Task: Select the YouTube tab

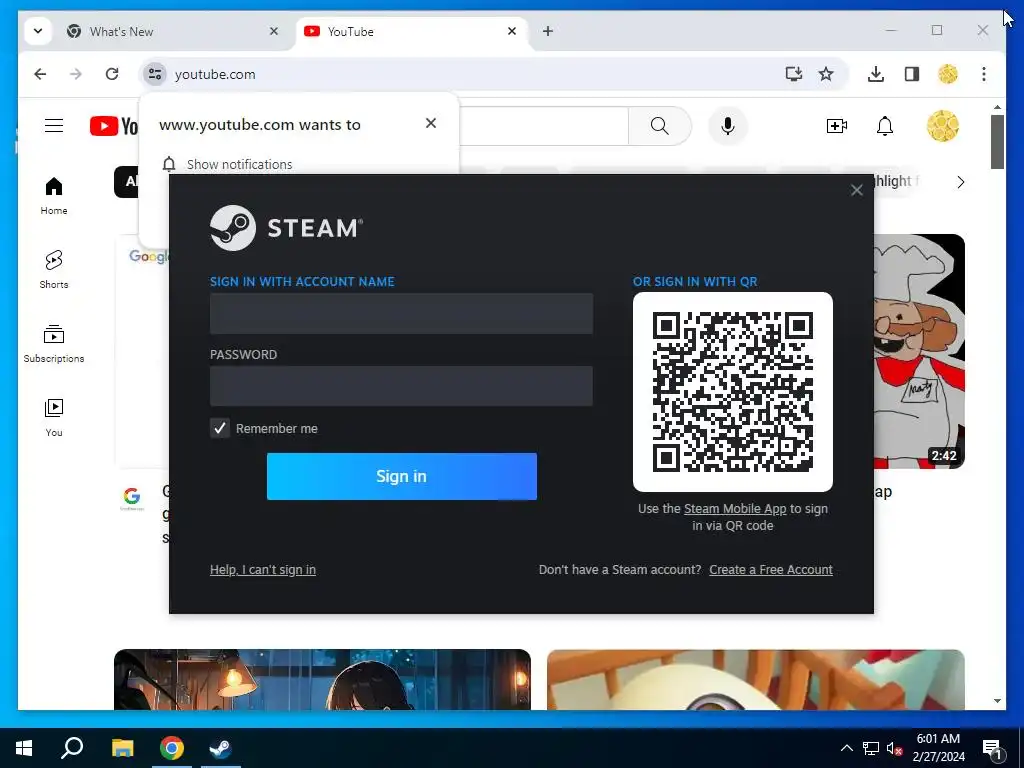Action: coord(411,31)
